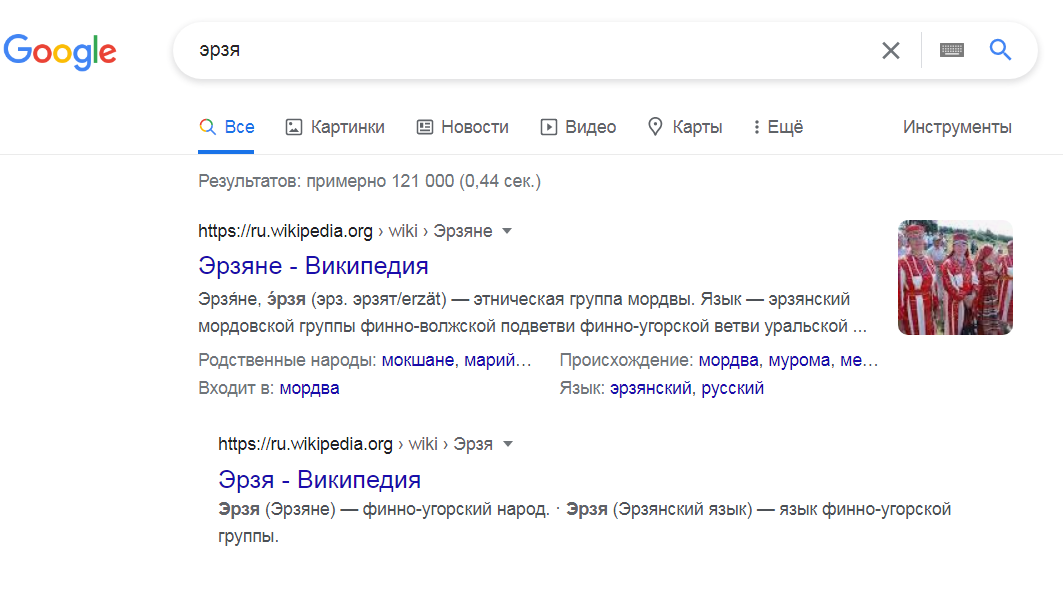Open the Эрзя - Википедия result
This screenshot has height=594, width=1063.
tap(319, 478)
